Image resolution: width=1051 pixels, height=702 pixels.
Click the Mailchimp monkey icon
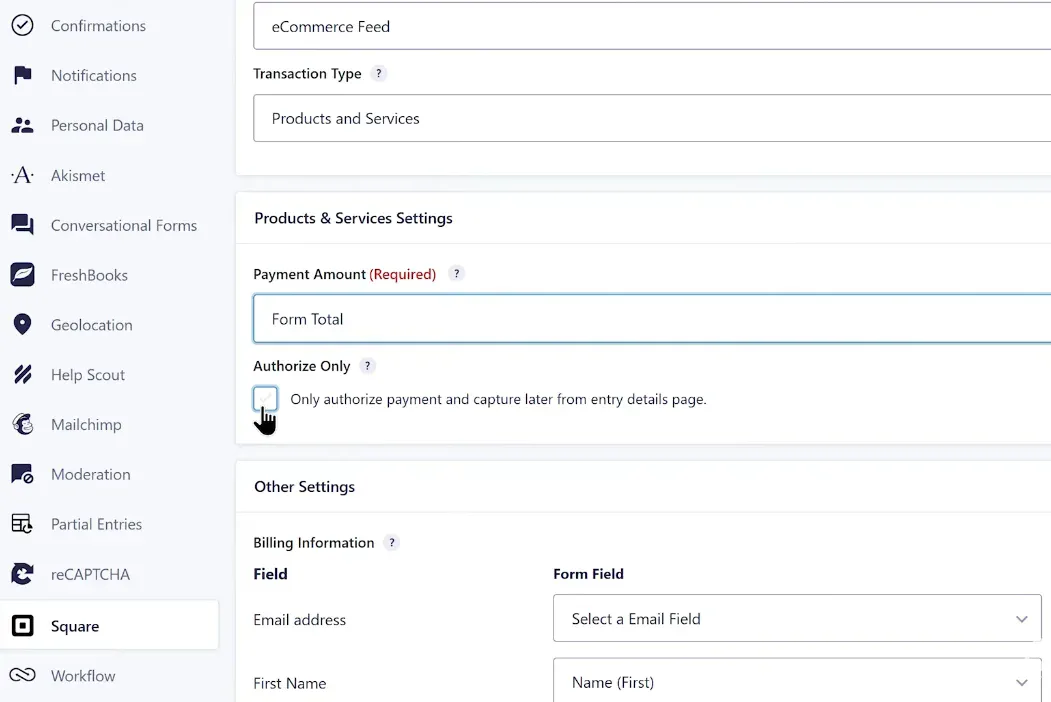tap(22, 425)
